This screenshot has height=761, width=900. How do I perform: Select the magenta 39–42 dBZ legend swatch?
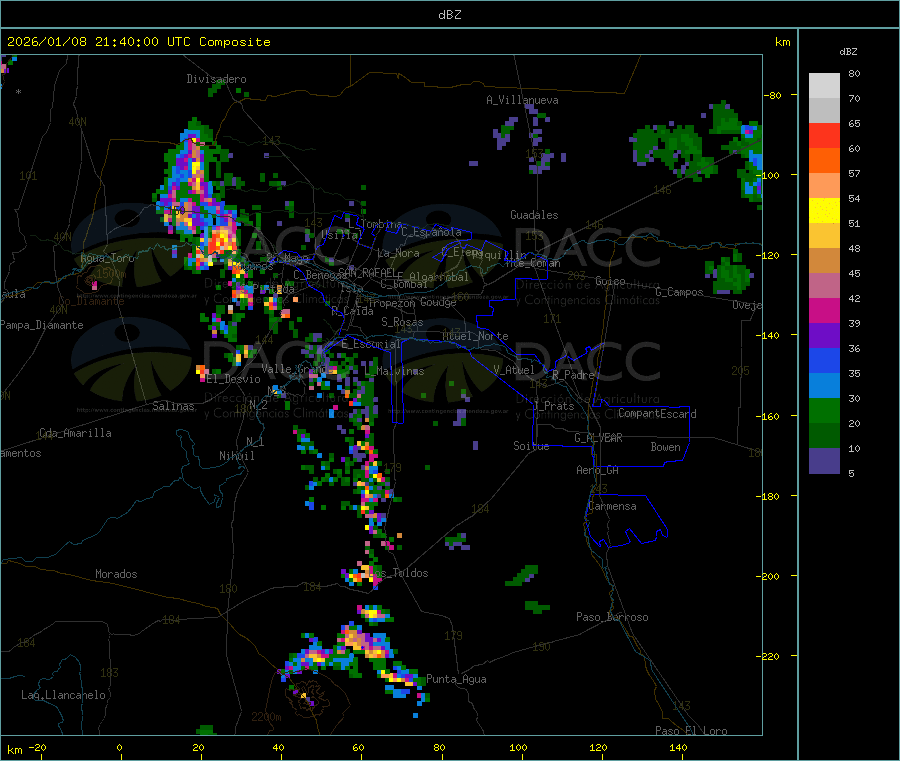pyautogui.click(x=824, y=310)
